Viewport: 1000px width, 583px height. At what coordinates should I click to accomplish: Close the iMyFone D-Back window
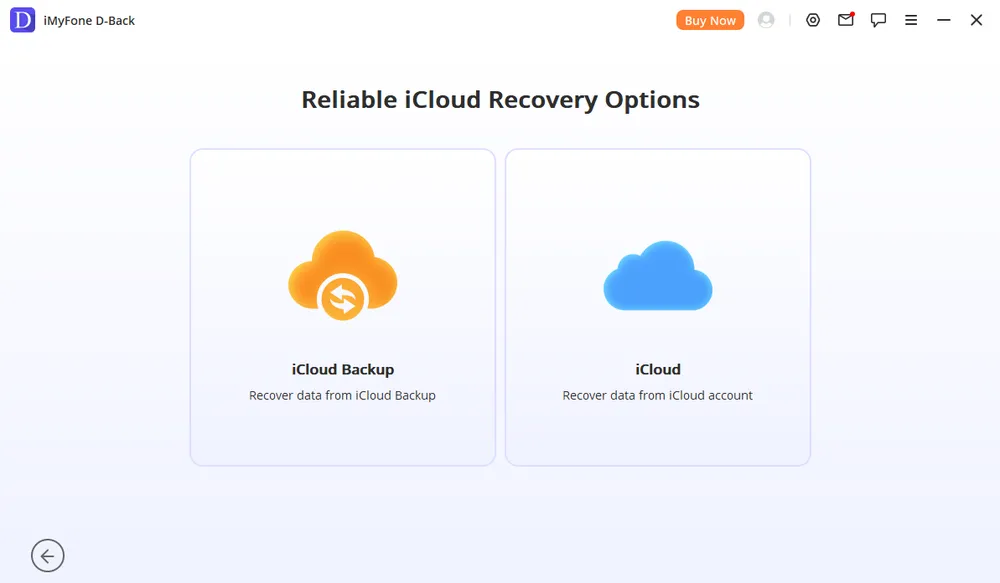pos(975,19)
